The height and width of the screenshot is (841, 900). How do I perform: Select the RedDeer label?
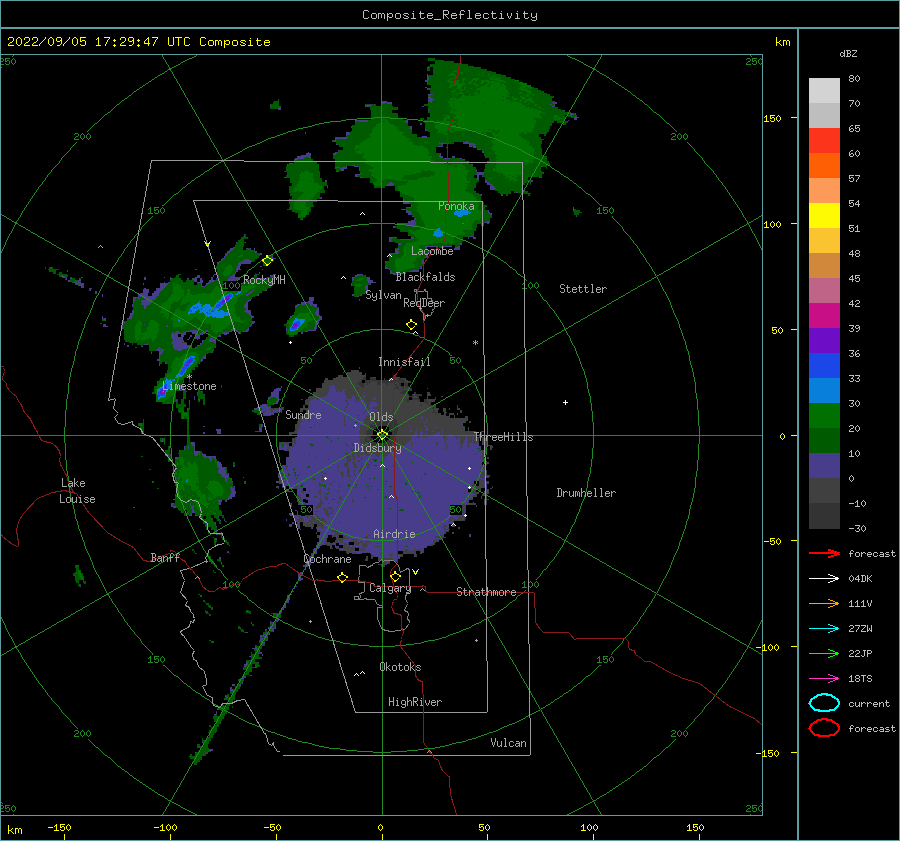[x=424, y=303]
